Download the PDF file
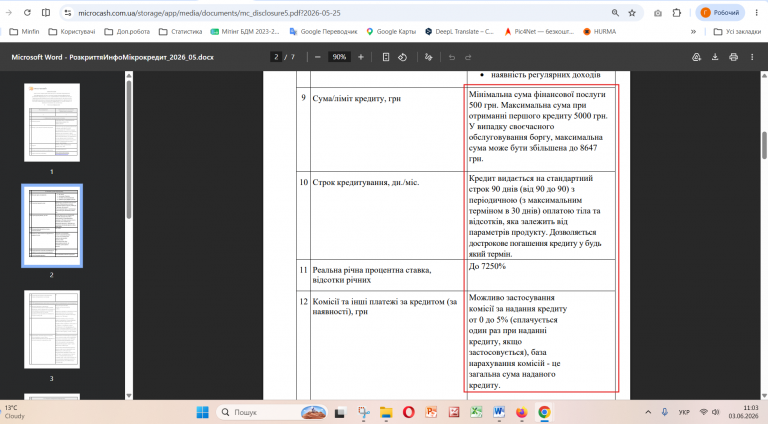Screen dimensions: 768x424 715,57
